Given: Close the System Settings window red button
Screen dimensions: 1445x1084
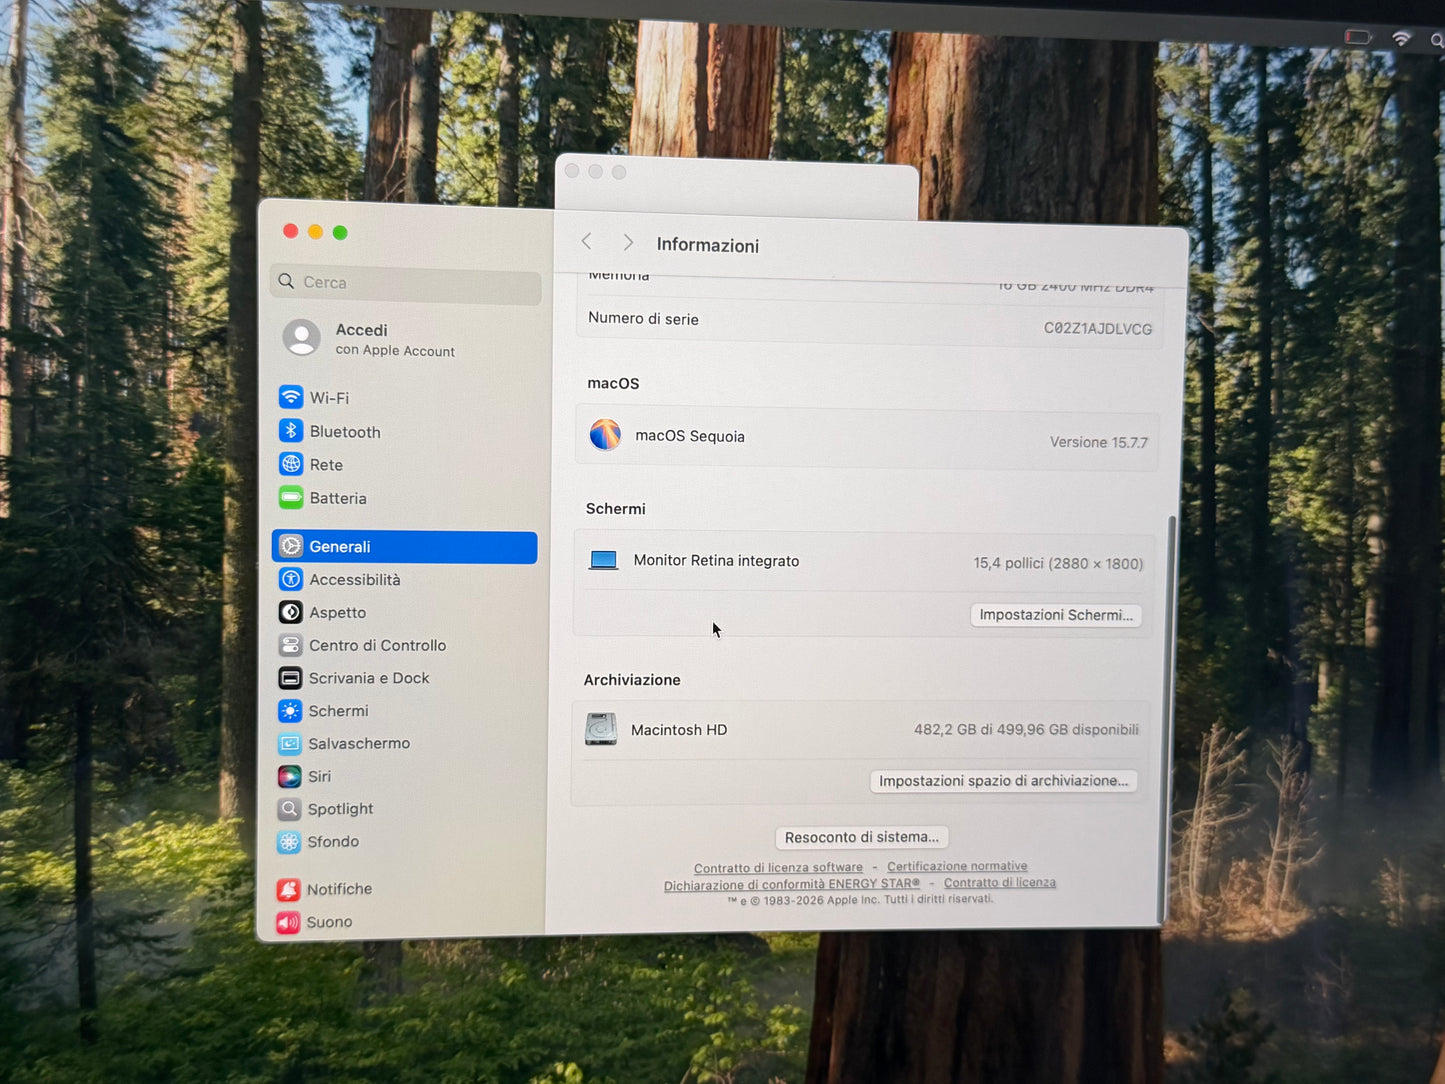Looking at the screenshot, I should 291,231.
